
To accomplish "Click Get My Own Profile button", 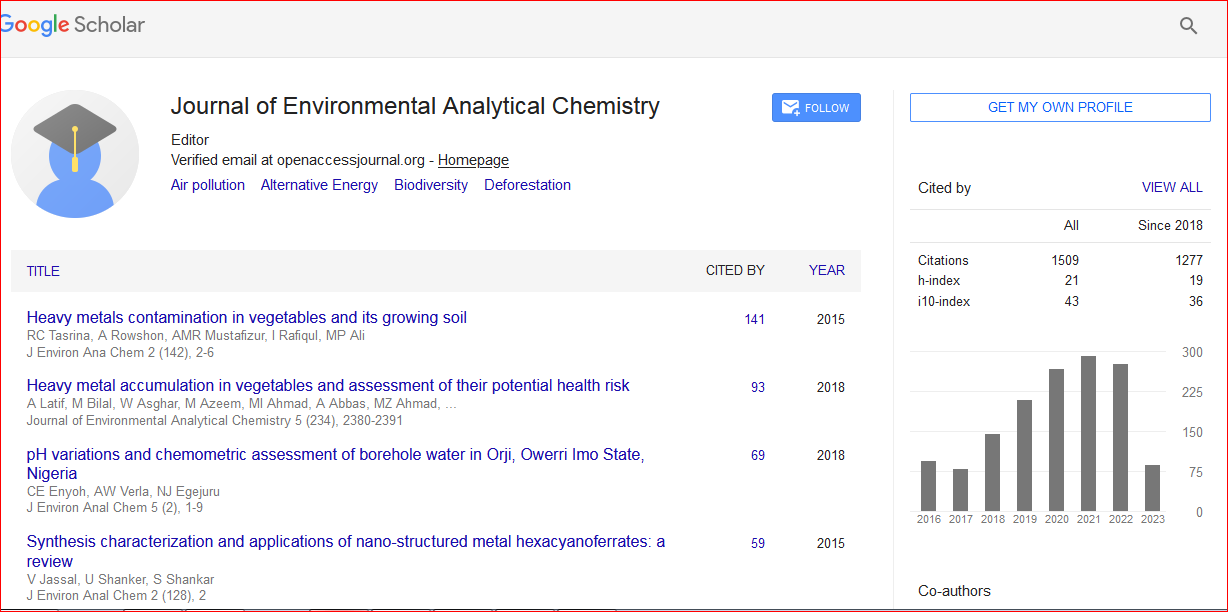I will click(1060, 107).
